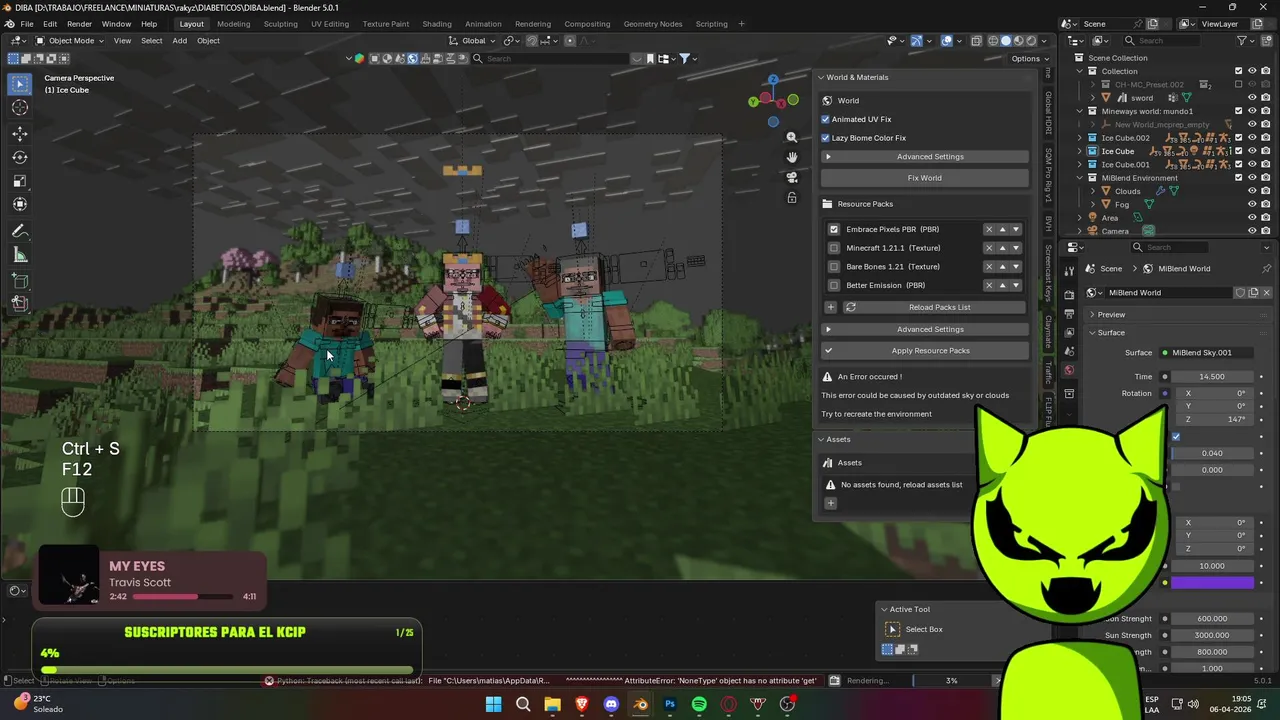Click the purple color swatch in World properties
The image size is (1280, 720).
click(x=1212, y=582)
